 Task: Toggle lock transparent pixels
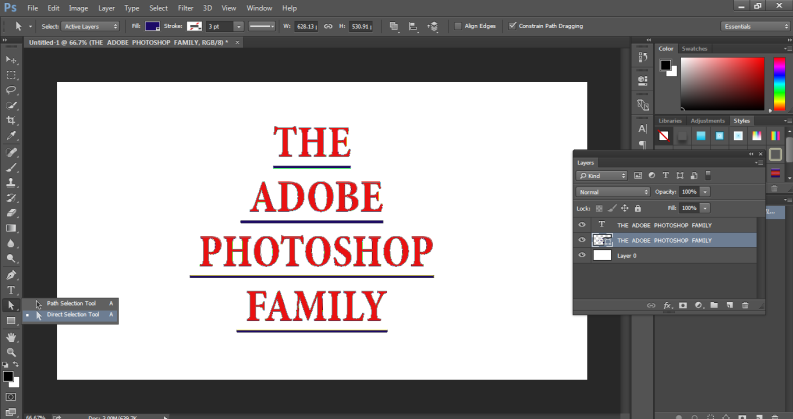[599, 208]
